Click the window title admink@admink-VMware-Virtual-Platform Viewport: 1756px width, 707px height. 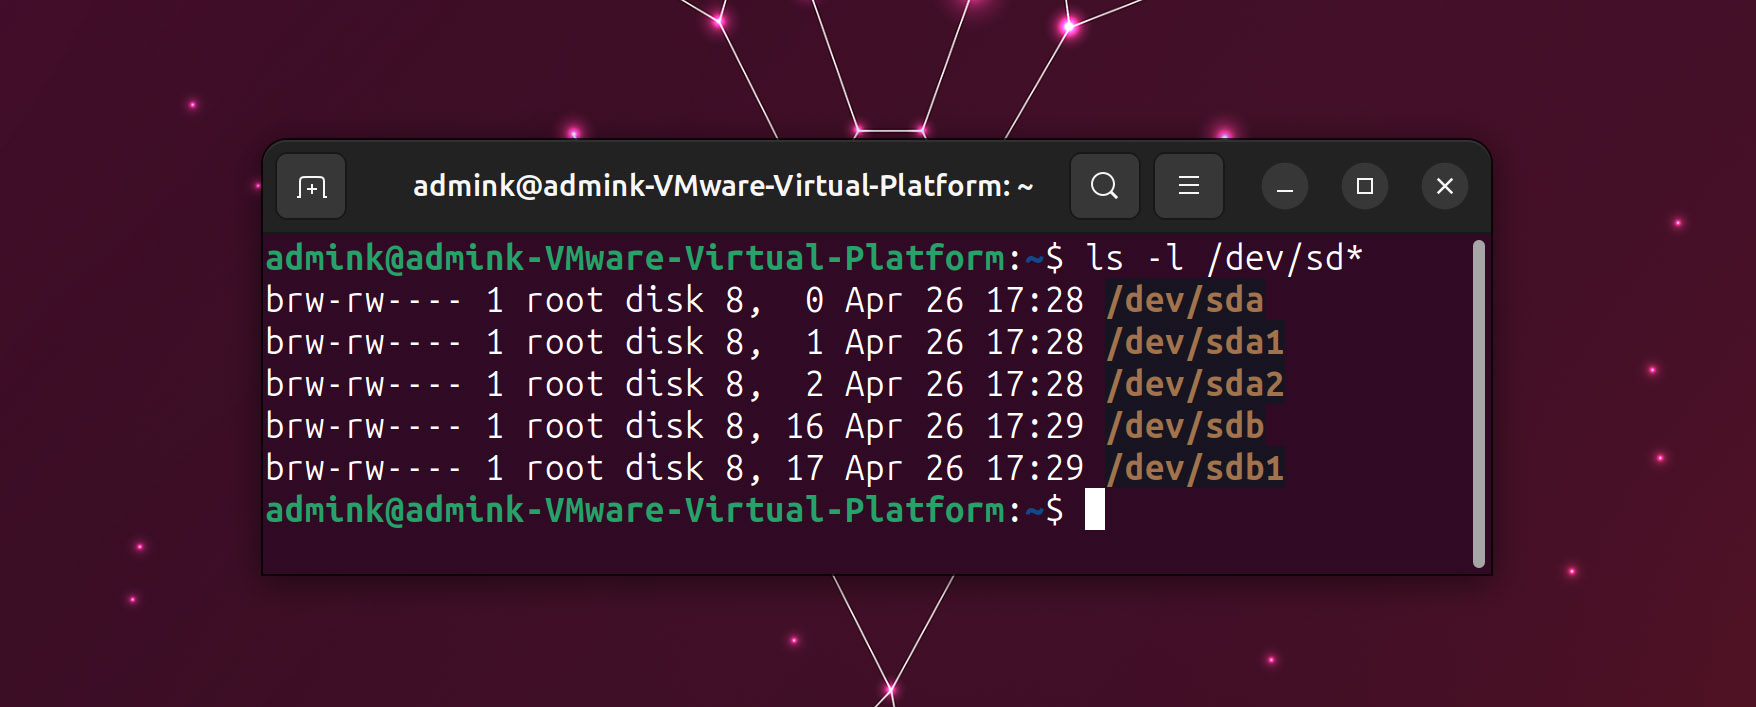pos(723,186)
